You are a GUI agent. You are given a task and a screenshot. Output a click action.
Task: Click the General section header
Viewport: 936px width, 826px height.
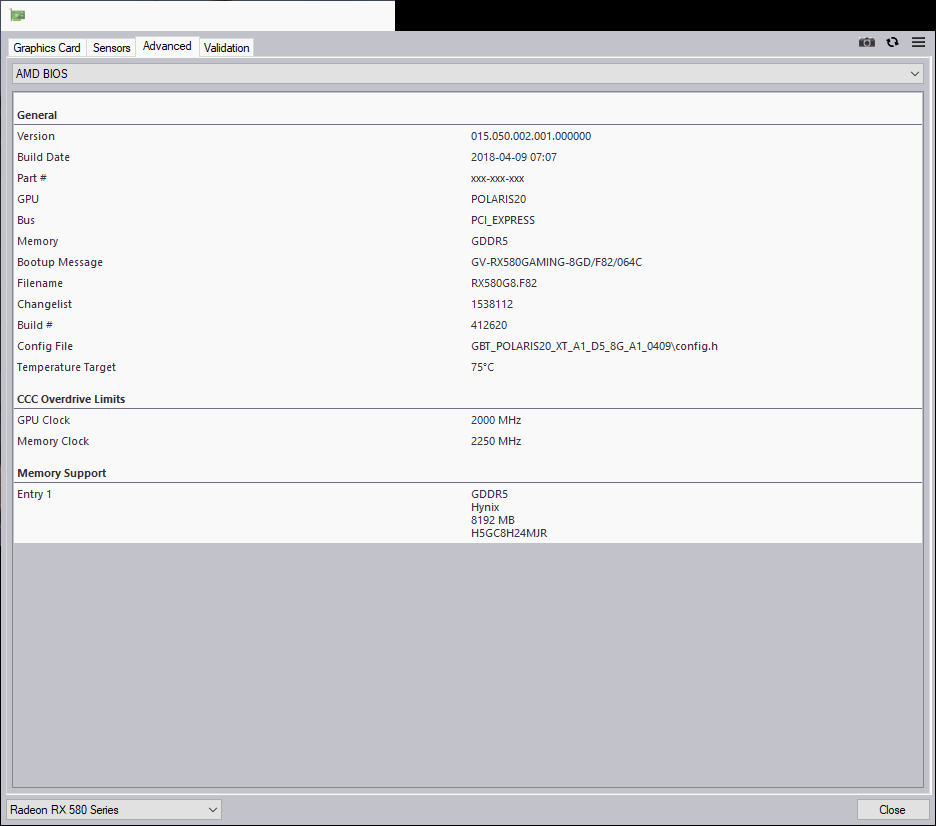[x=37, y=115]
